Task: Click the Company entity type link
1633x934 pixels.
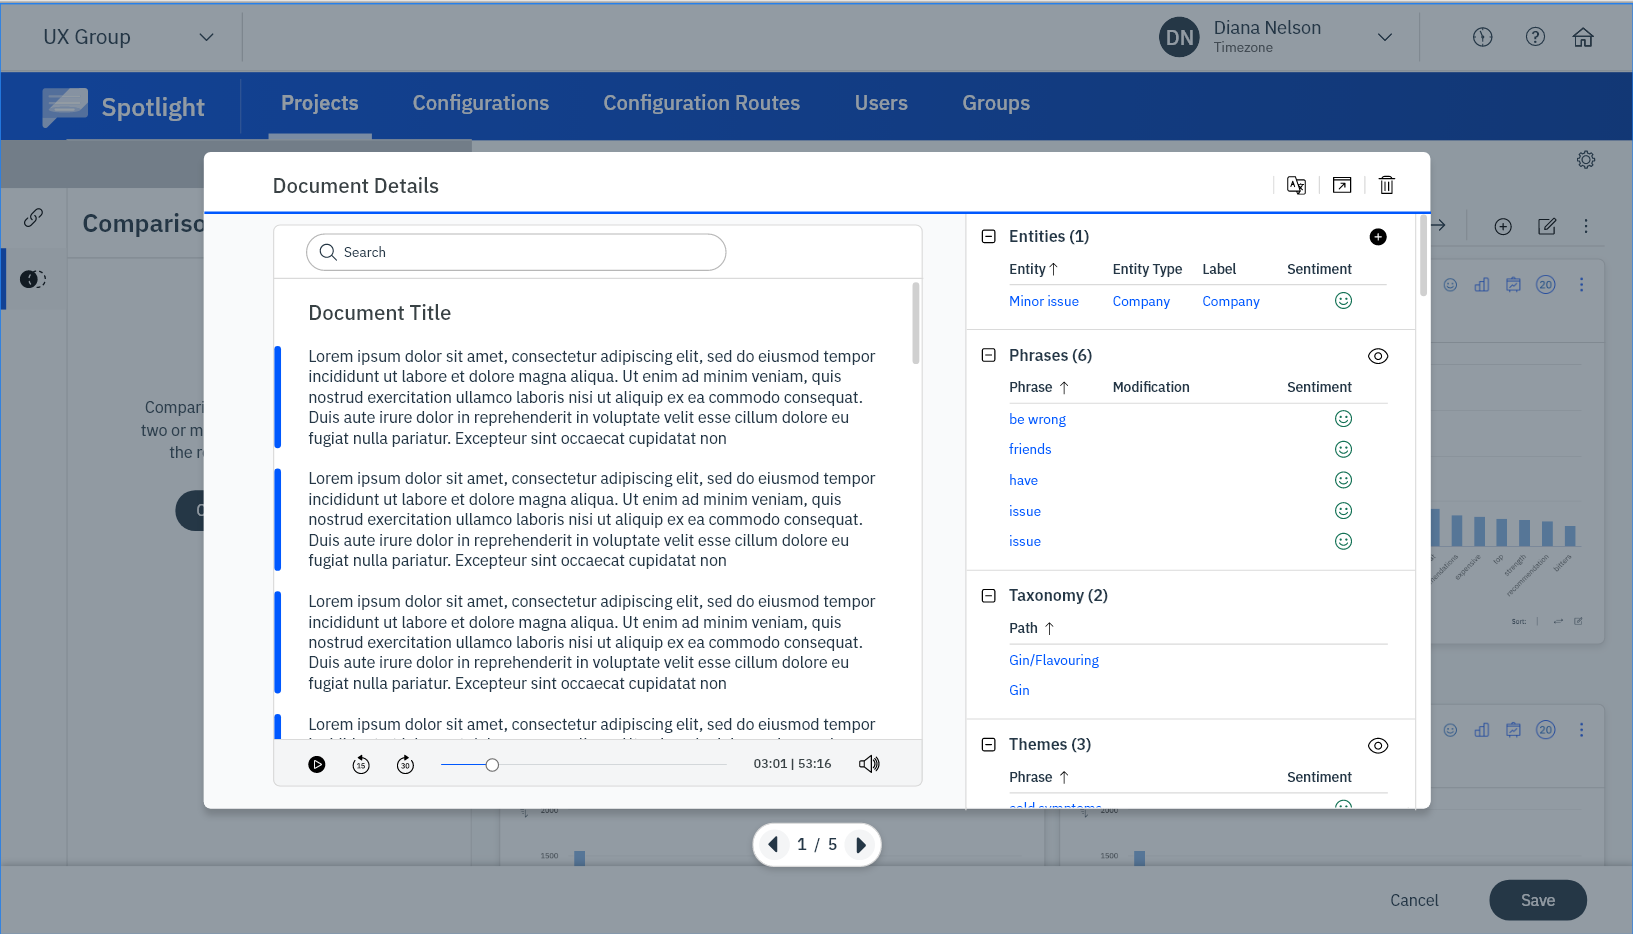Action: click(1141, 301)
